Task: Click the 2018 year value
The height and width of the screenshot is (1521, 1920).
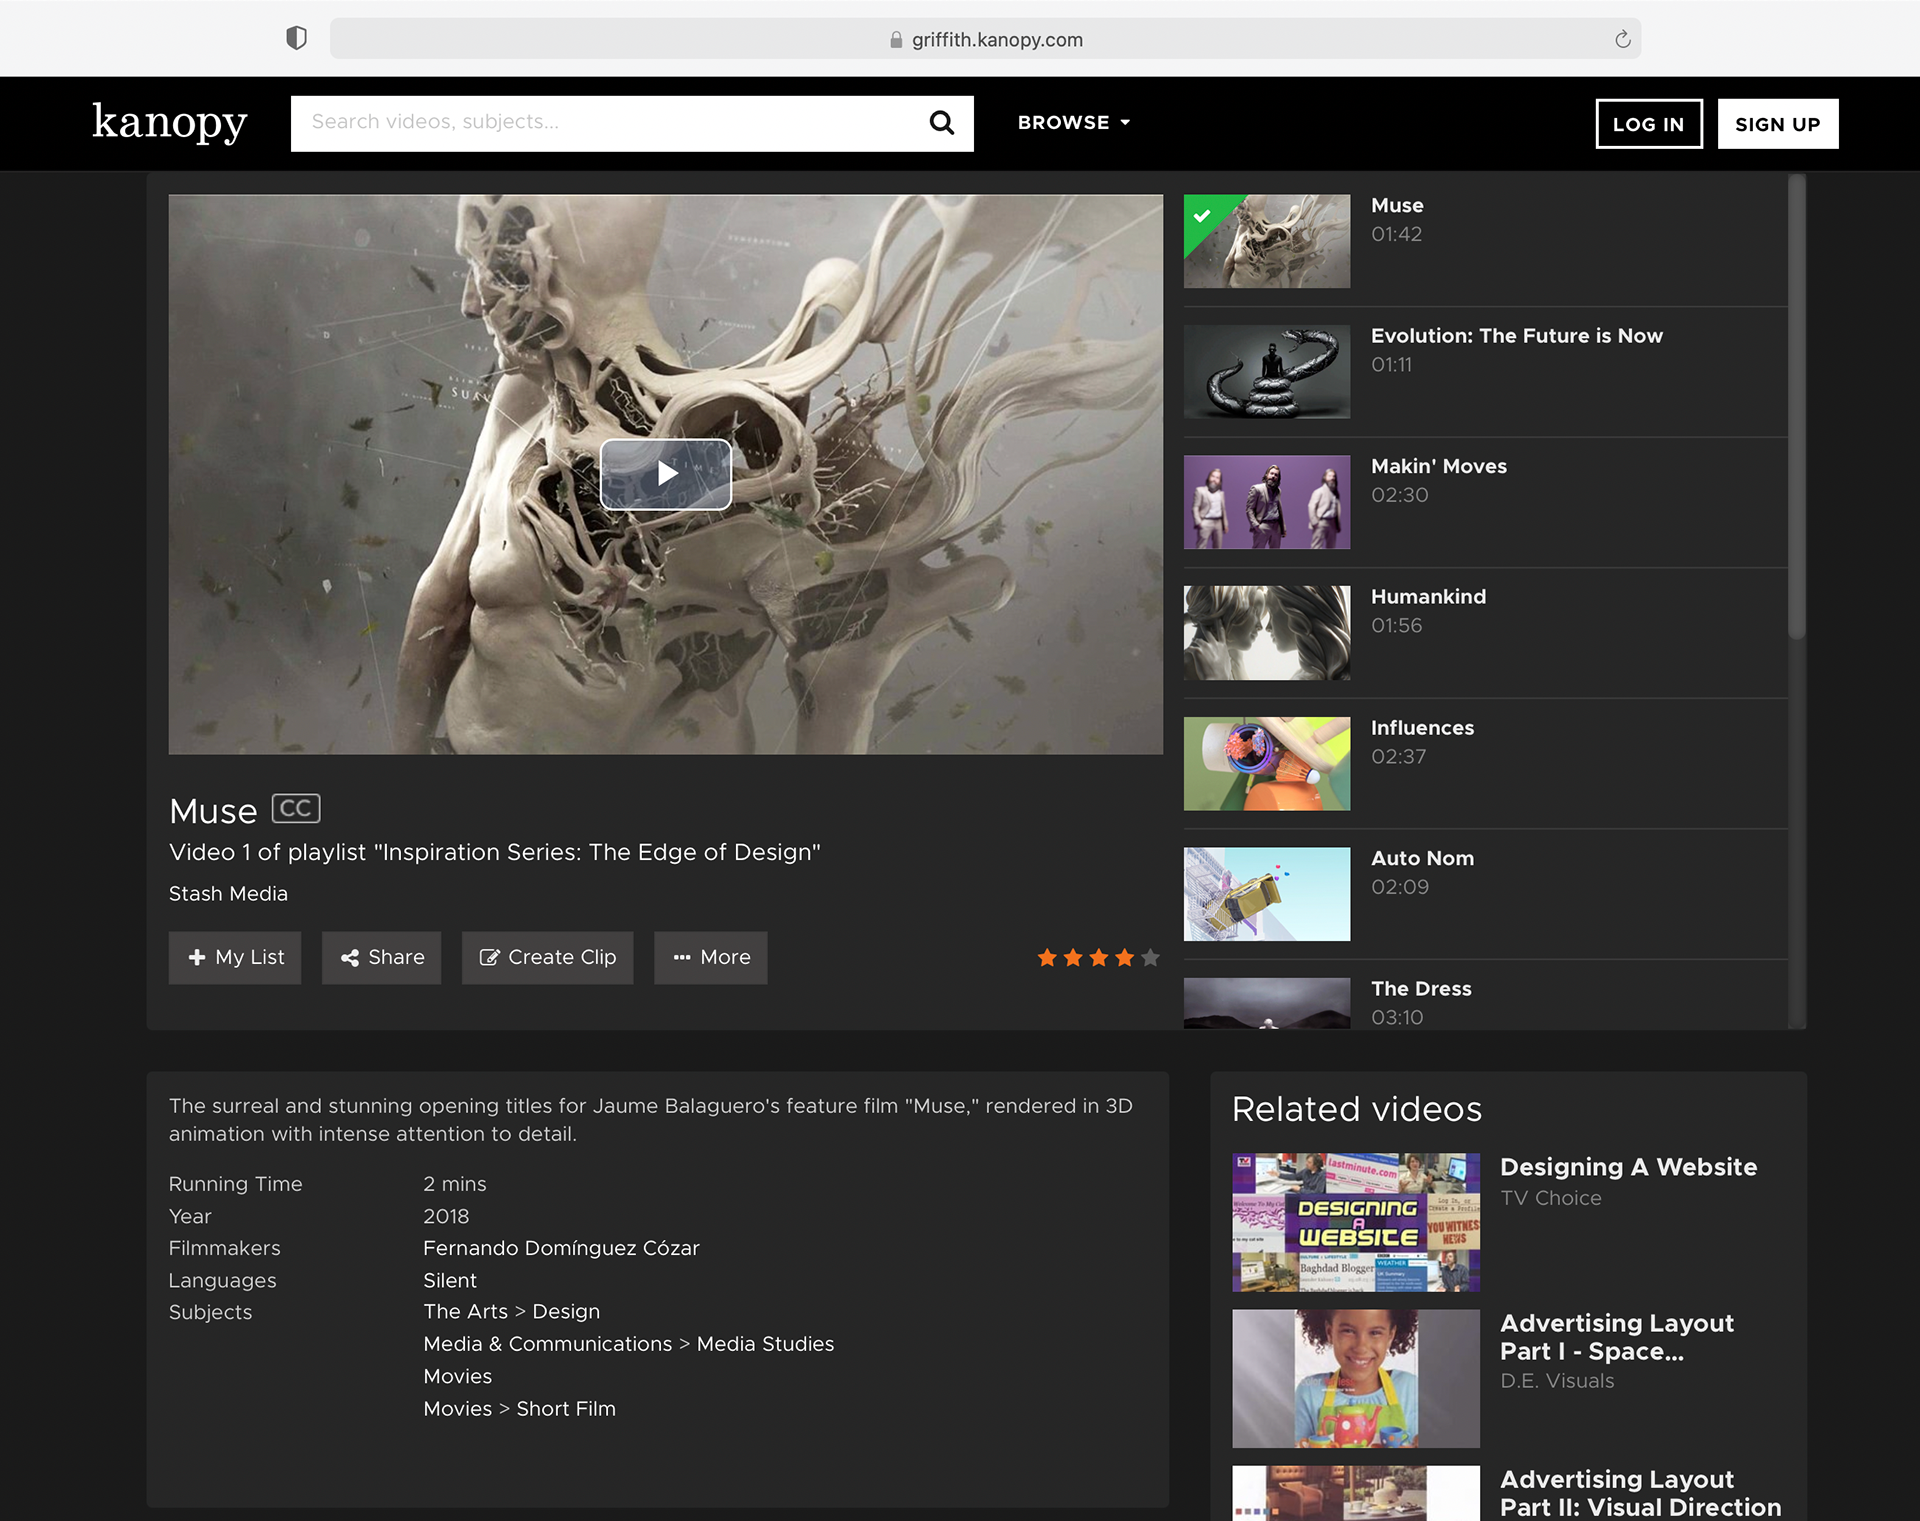Action: [446, 1216]
